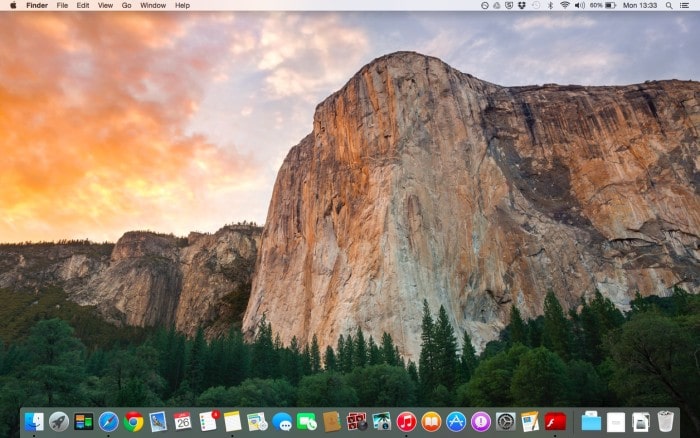This screenshot has height=438, width=700.
Task: Open iBooks orange book icon
Action: [x=431, y=421]
